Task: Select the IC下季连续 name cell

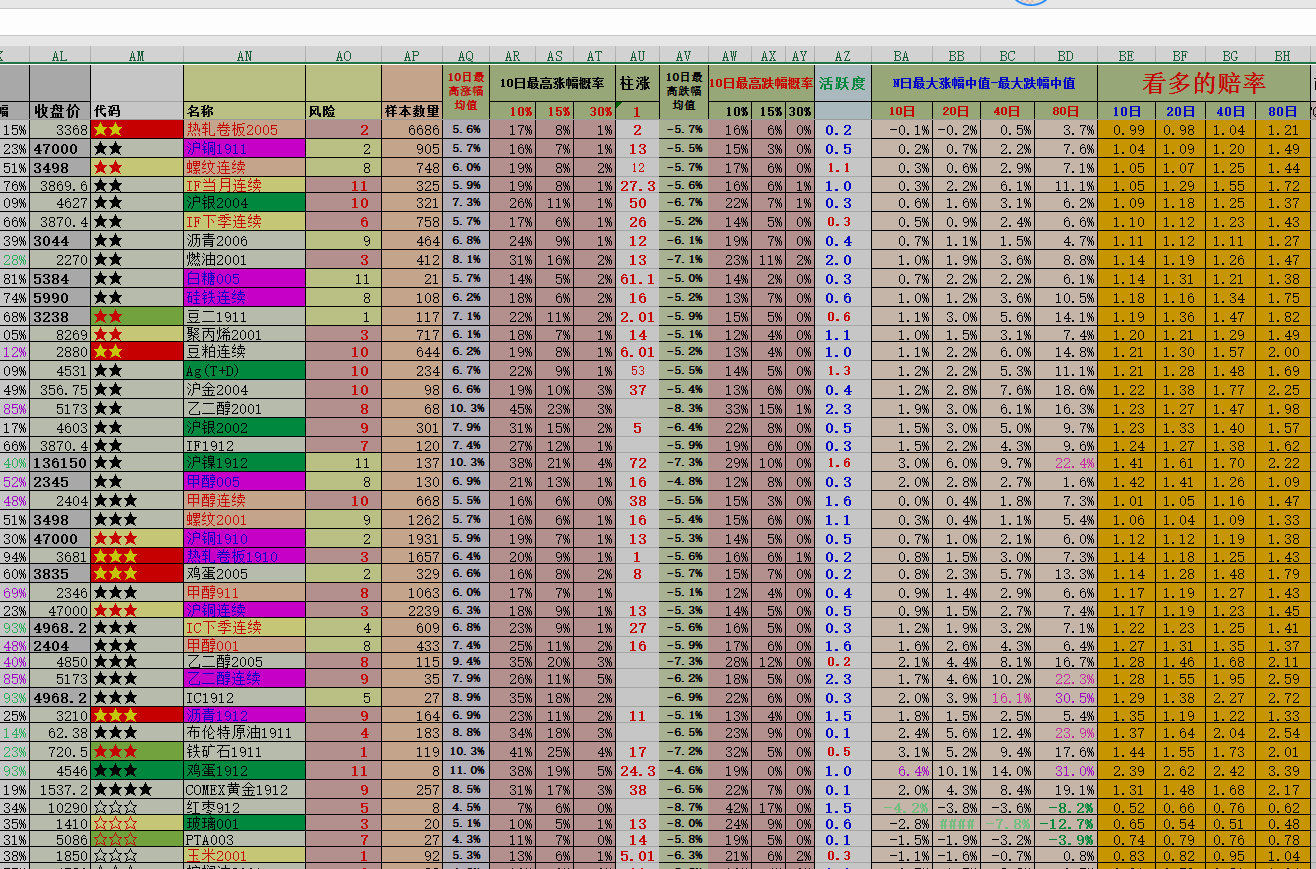Action: tap(244, 628)
